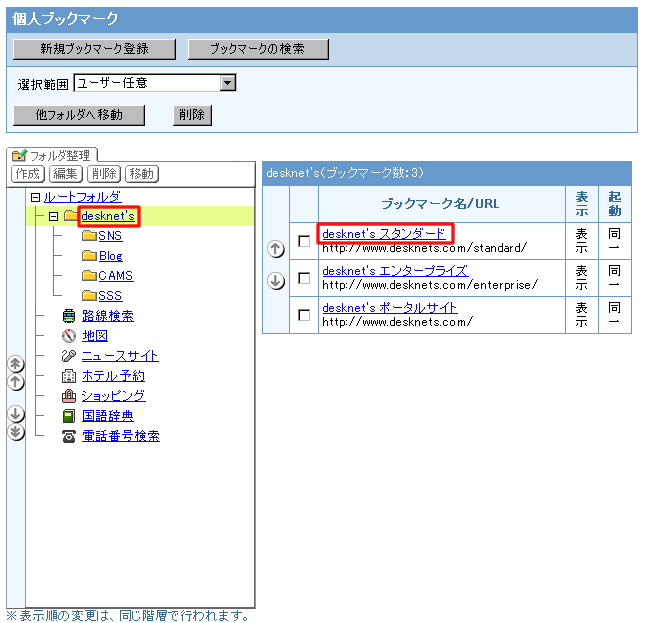The width and height of the screenshot is (646, 623).
Task: Check the desknet's スタンダード bookmark checkbox
Action: (304, 241)
